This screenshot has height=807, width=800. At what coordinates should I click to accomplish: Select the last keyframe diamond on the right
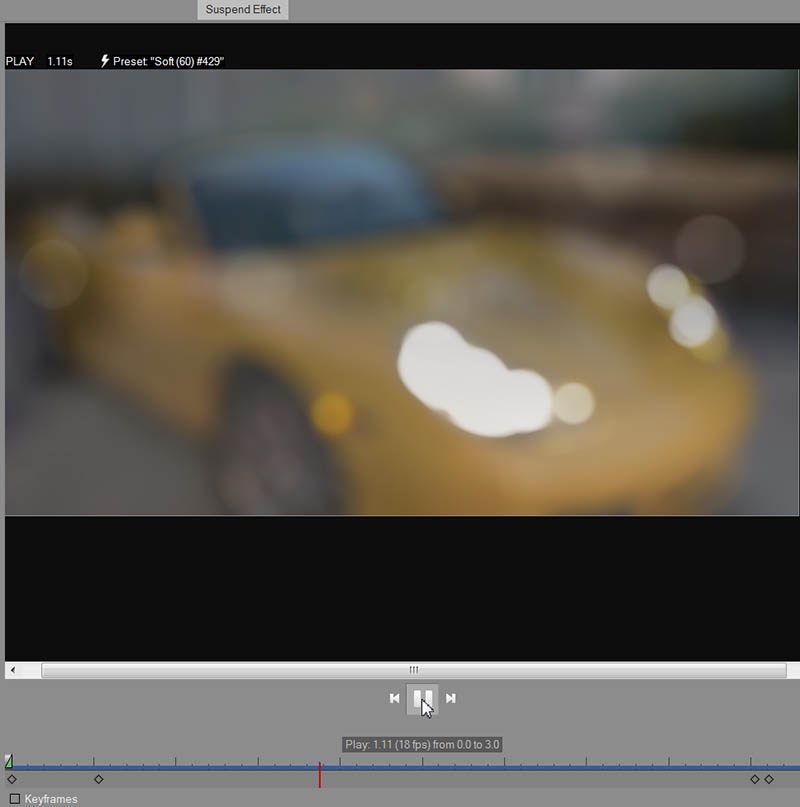(x=769, y=779)
